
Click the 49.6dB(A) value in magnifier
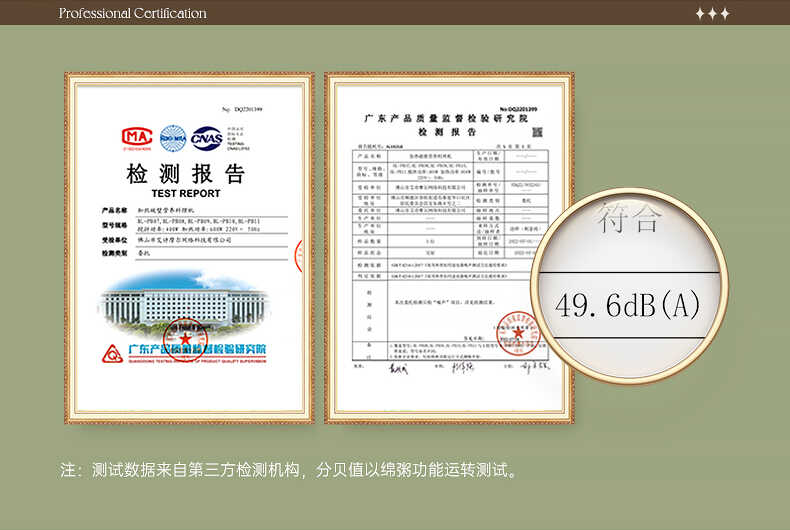(628, 305)
